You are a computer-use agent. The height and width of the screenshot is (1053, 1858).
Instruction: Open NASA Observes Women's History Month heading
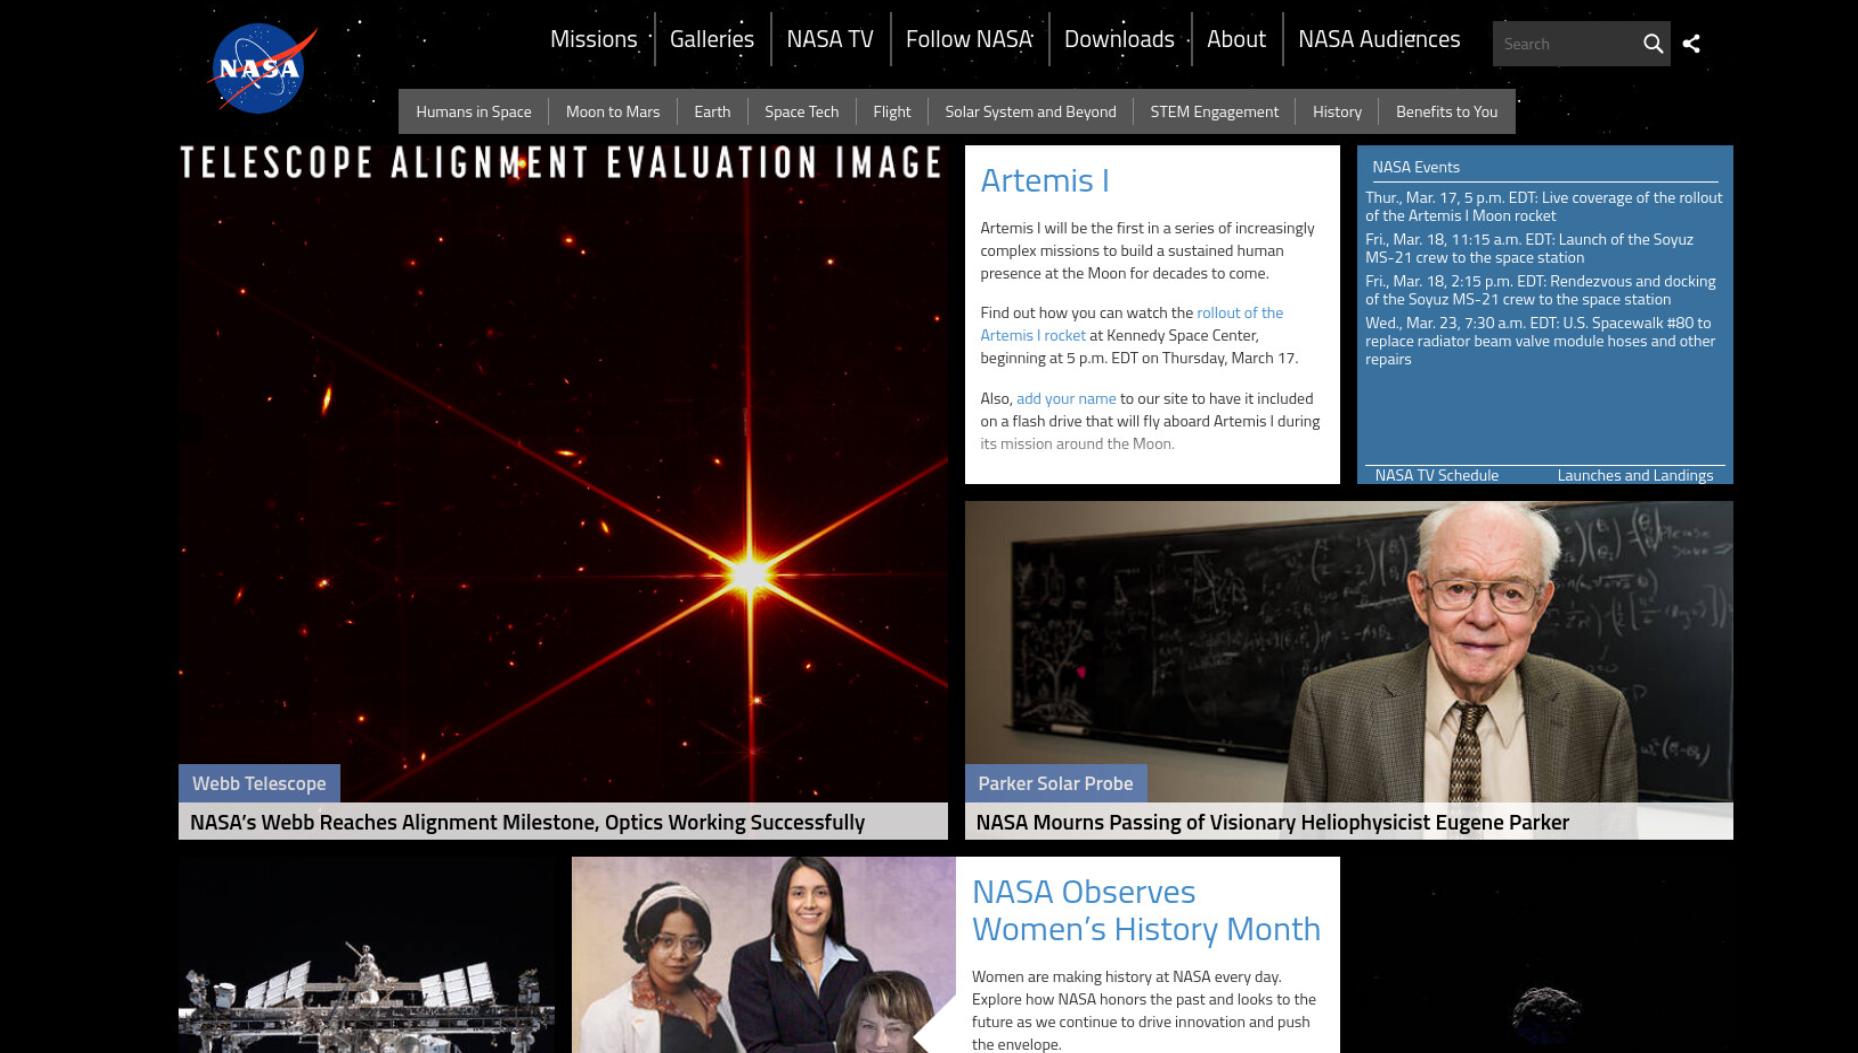point(1146,910)
